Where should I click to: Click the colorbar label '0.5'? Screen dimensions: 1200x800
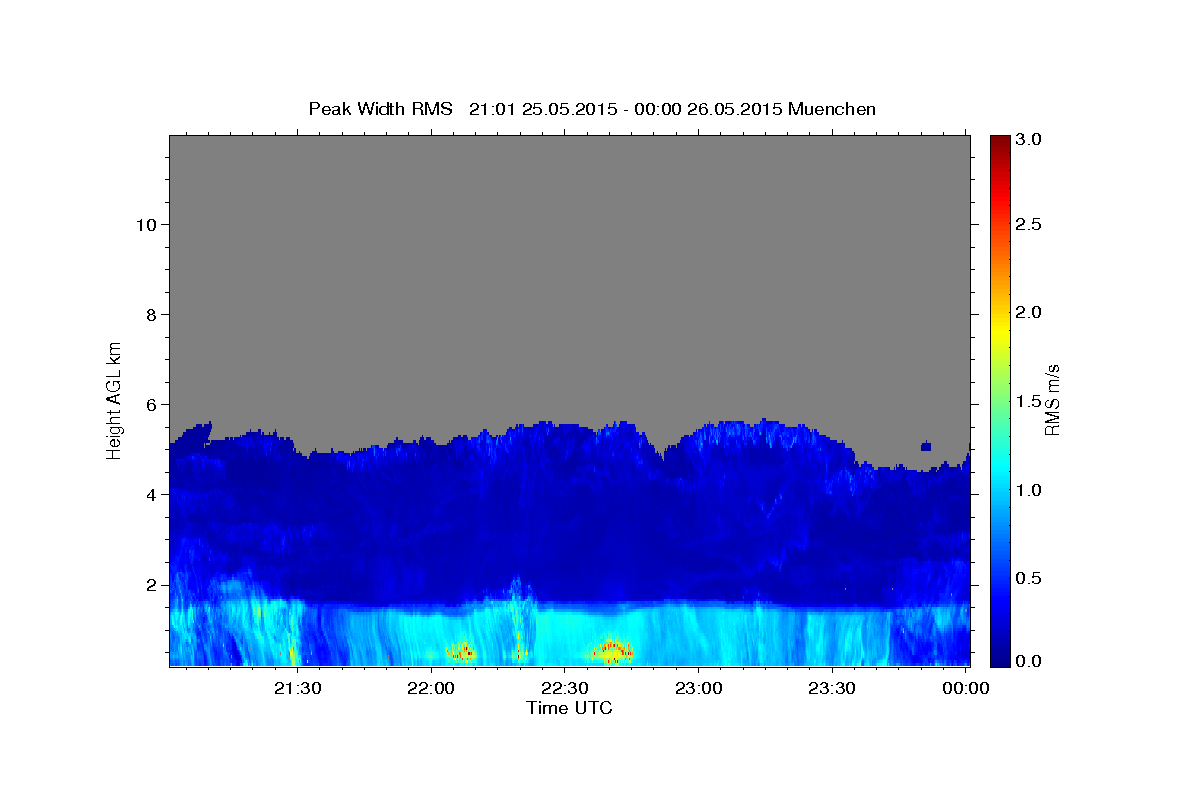[1029, 578]
